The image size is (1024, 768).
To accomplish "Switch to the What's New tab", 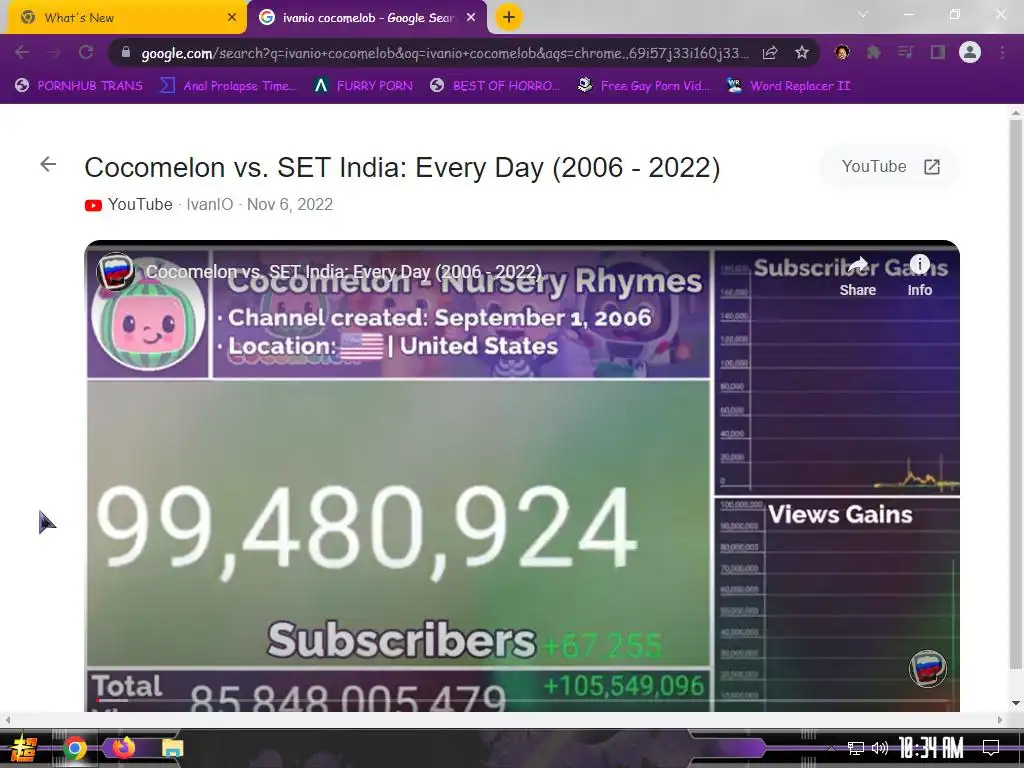I will coord(127,18).
